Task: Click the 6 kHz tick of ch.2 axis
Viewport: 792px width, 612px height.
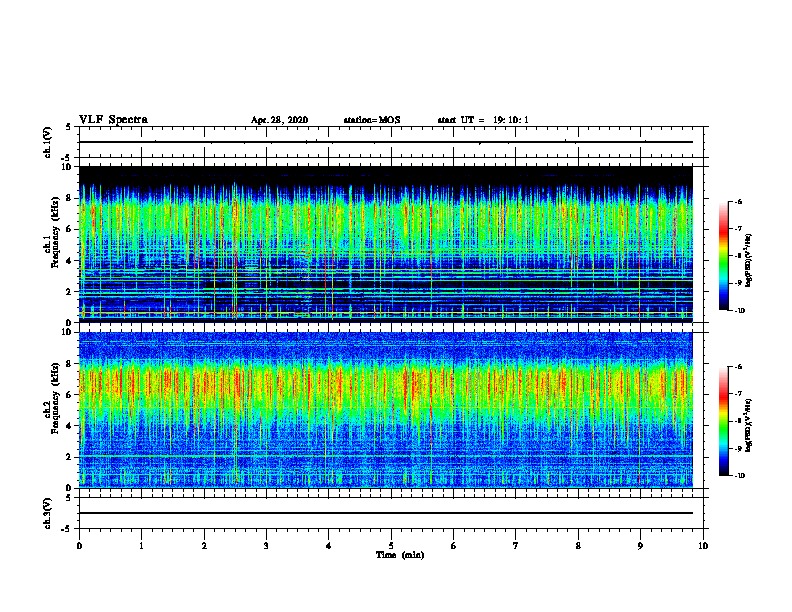Action: [69, 395]
